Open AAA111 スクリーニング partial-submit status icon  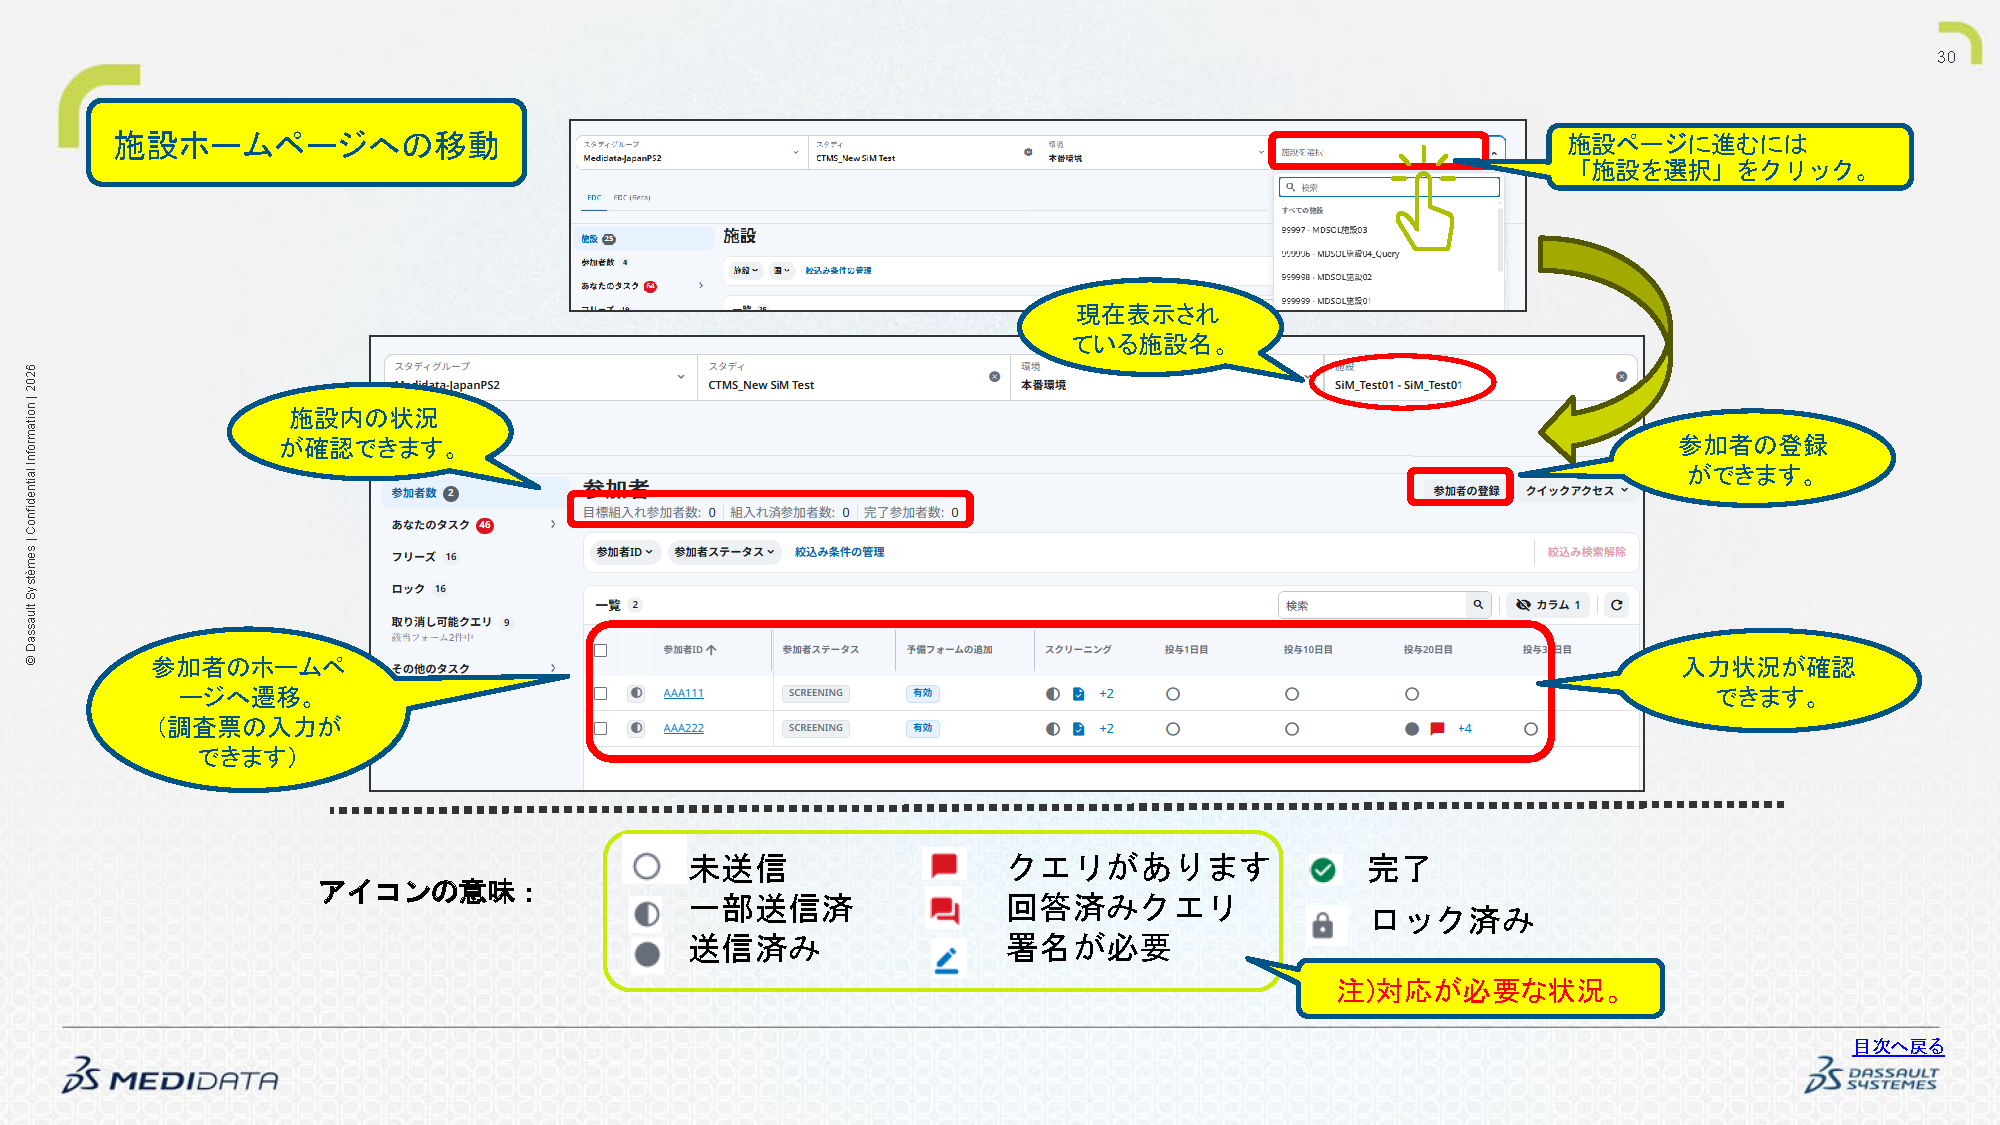tap(1053, 694)
